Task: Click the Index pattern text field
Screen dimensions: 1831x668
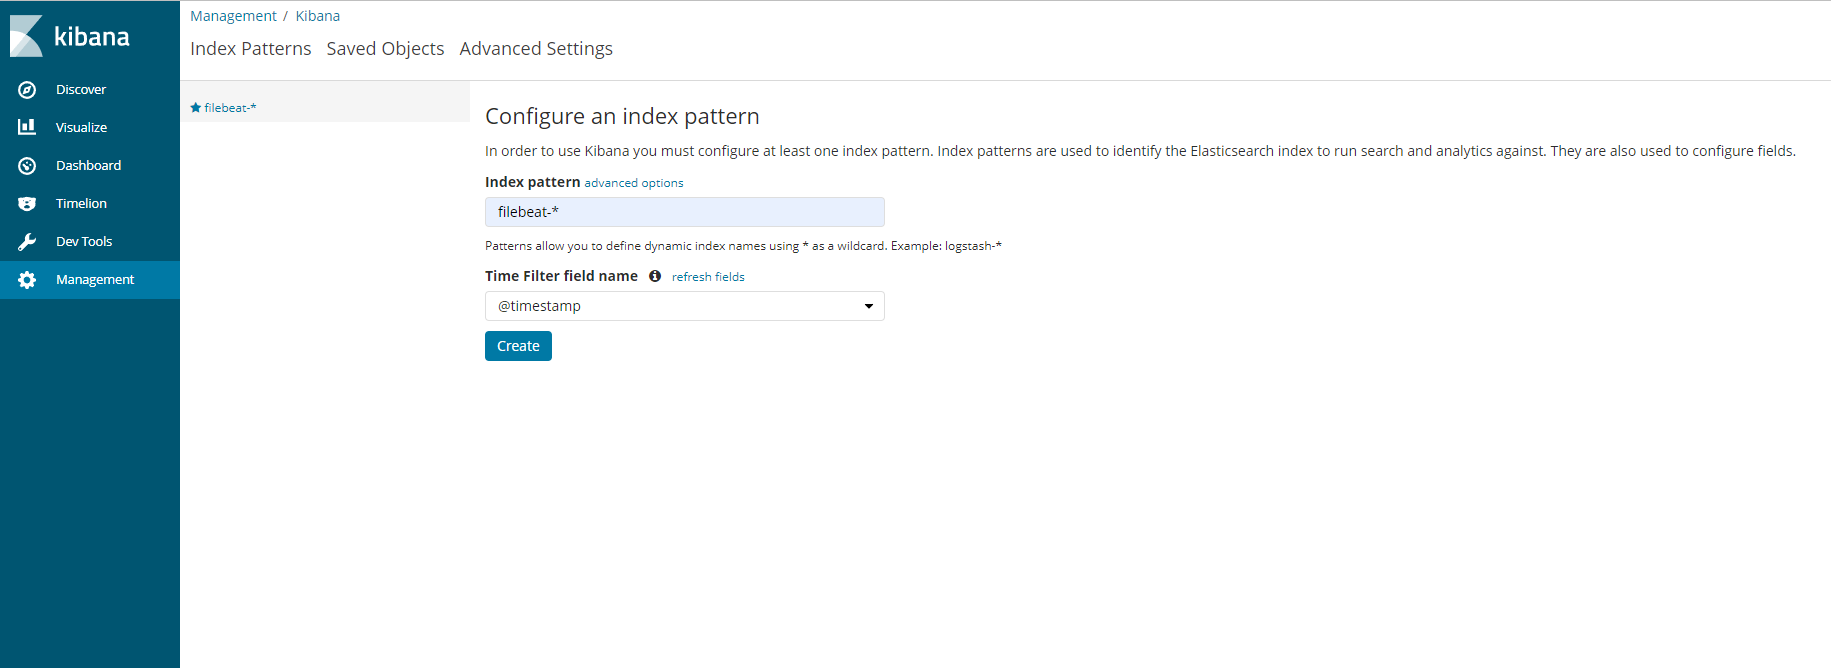Action: tap(684, 212)
